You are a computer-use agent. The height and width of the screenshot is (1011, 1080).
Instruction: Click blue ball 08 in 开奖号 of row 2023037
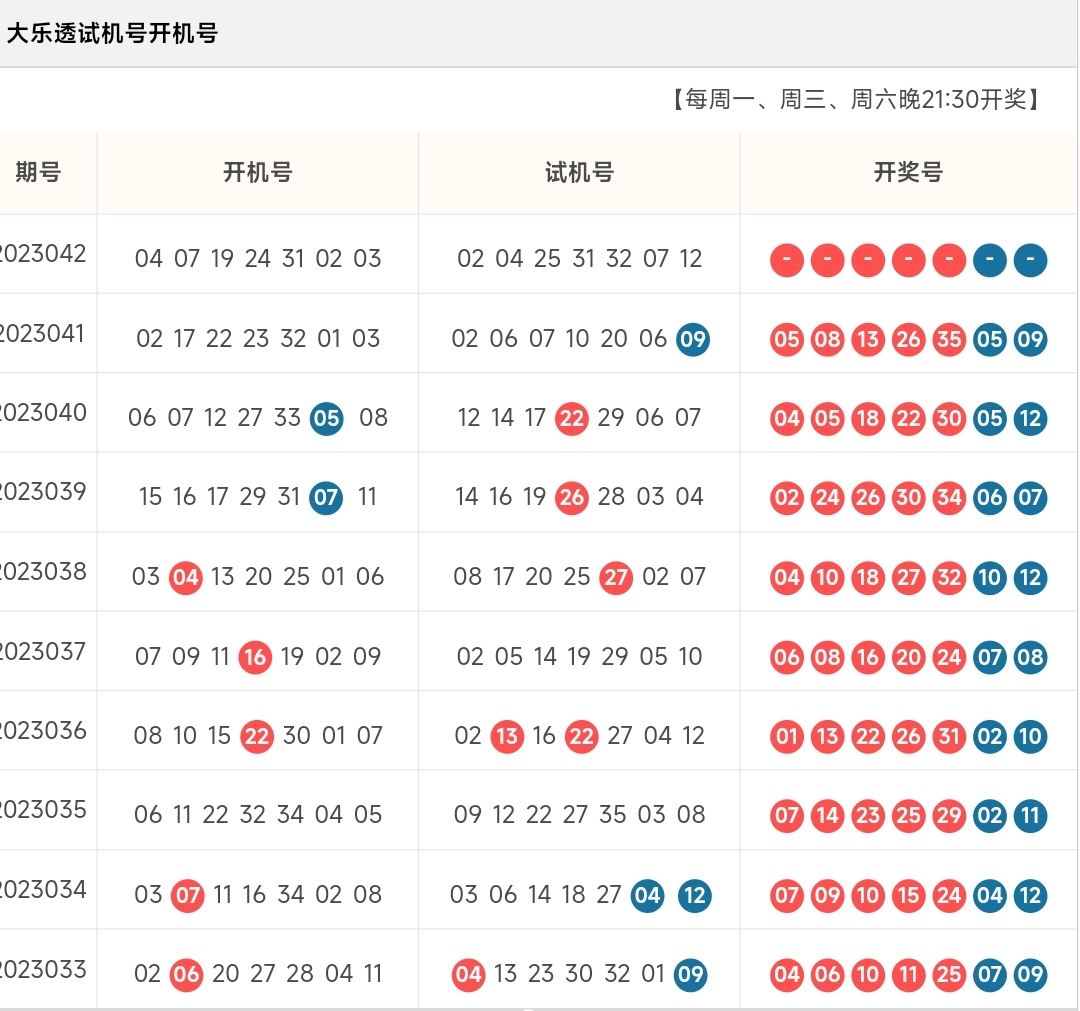(x=1030, y=657)
